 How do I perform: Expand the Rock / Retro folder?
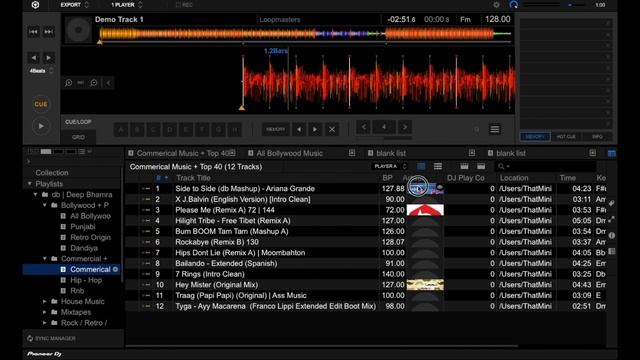(x=45, y=323)
